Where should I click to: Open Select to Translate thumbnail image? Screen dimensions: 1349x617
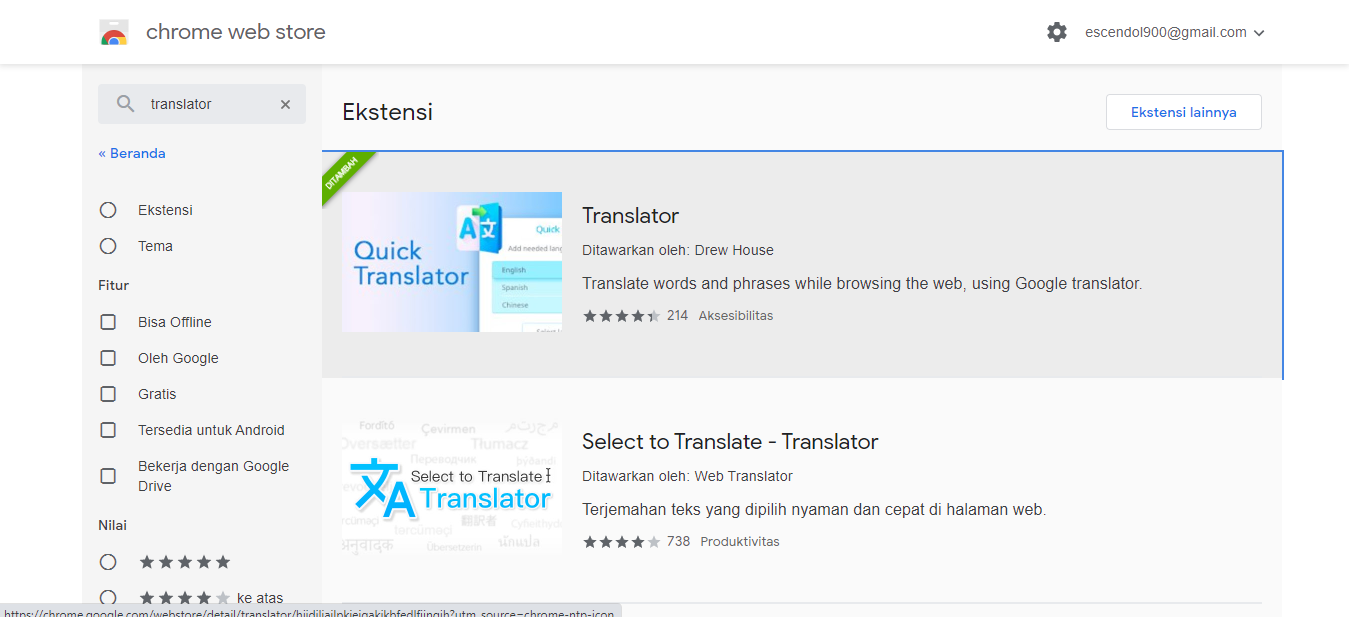tap(452, 488)
